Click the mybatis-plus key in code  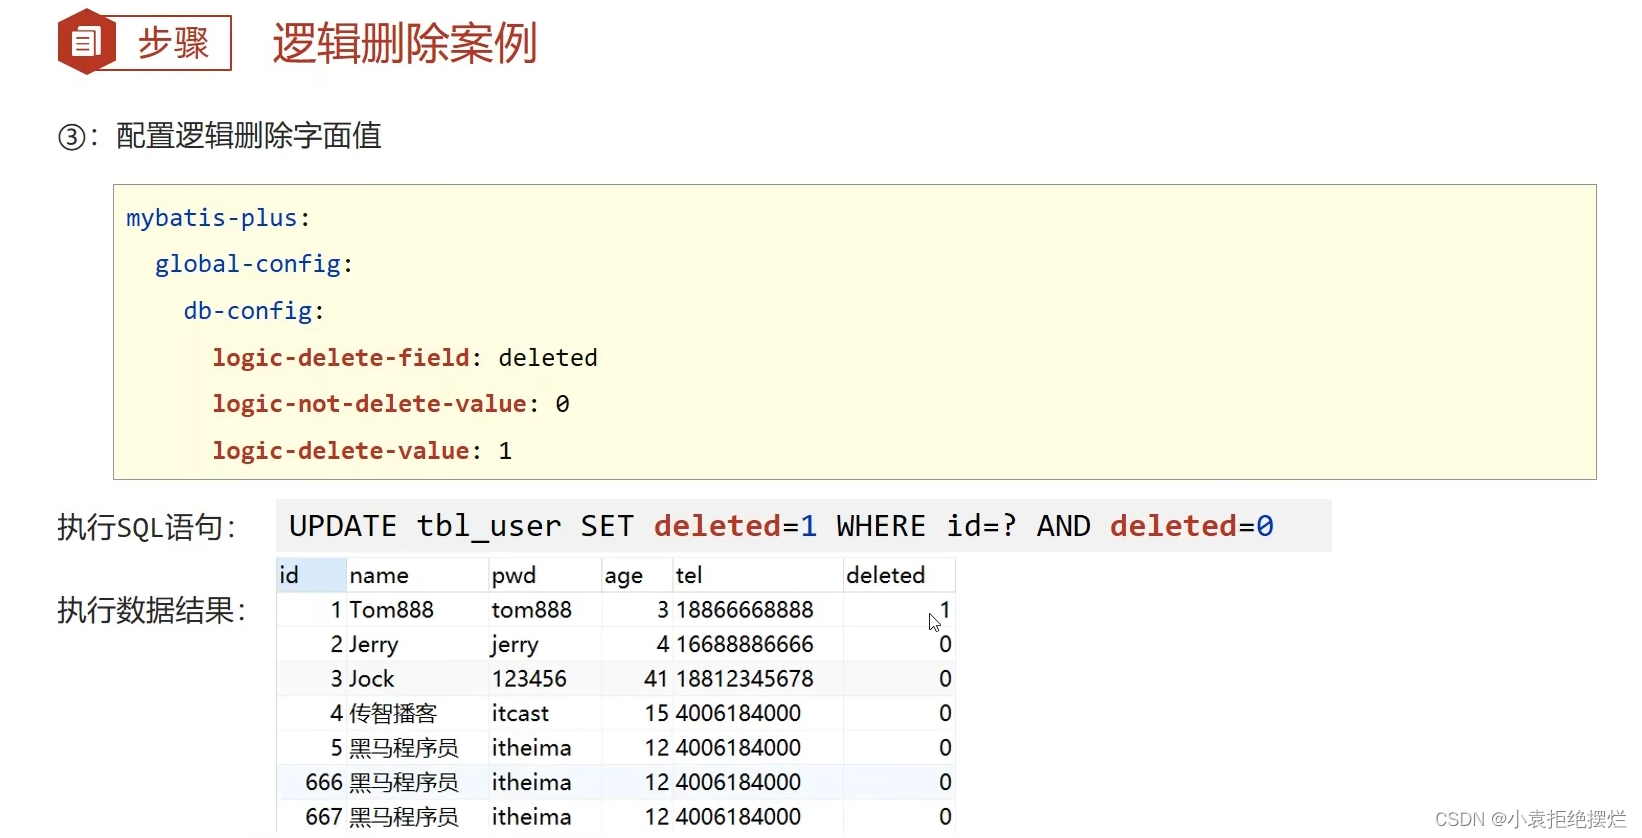point(212,218)
